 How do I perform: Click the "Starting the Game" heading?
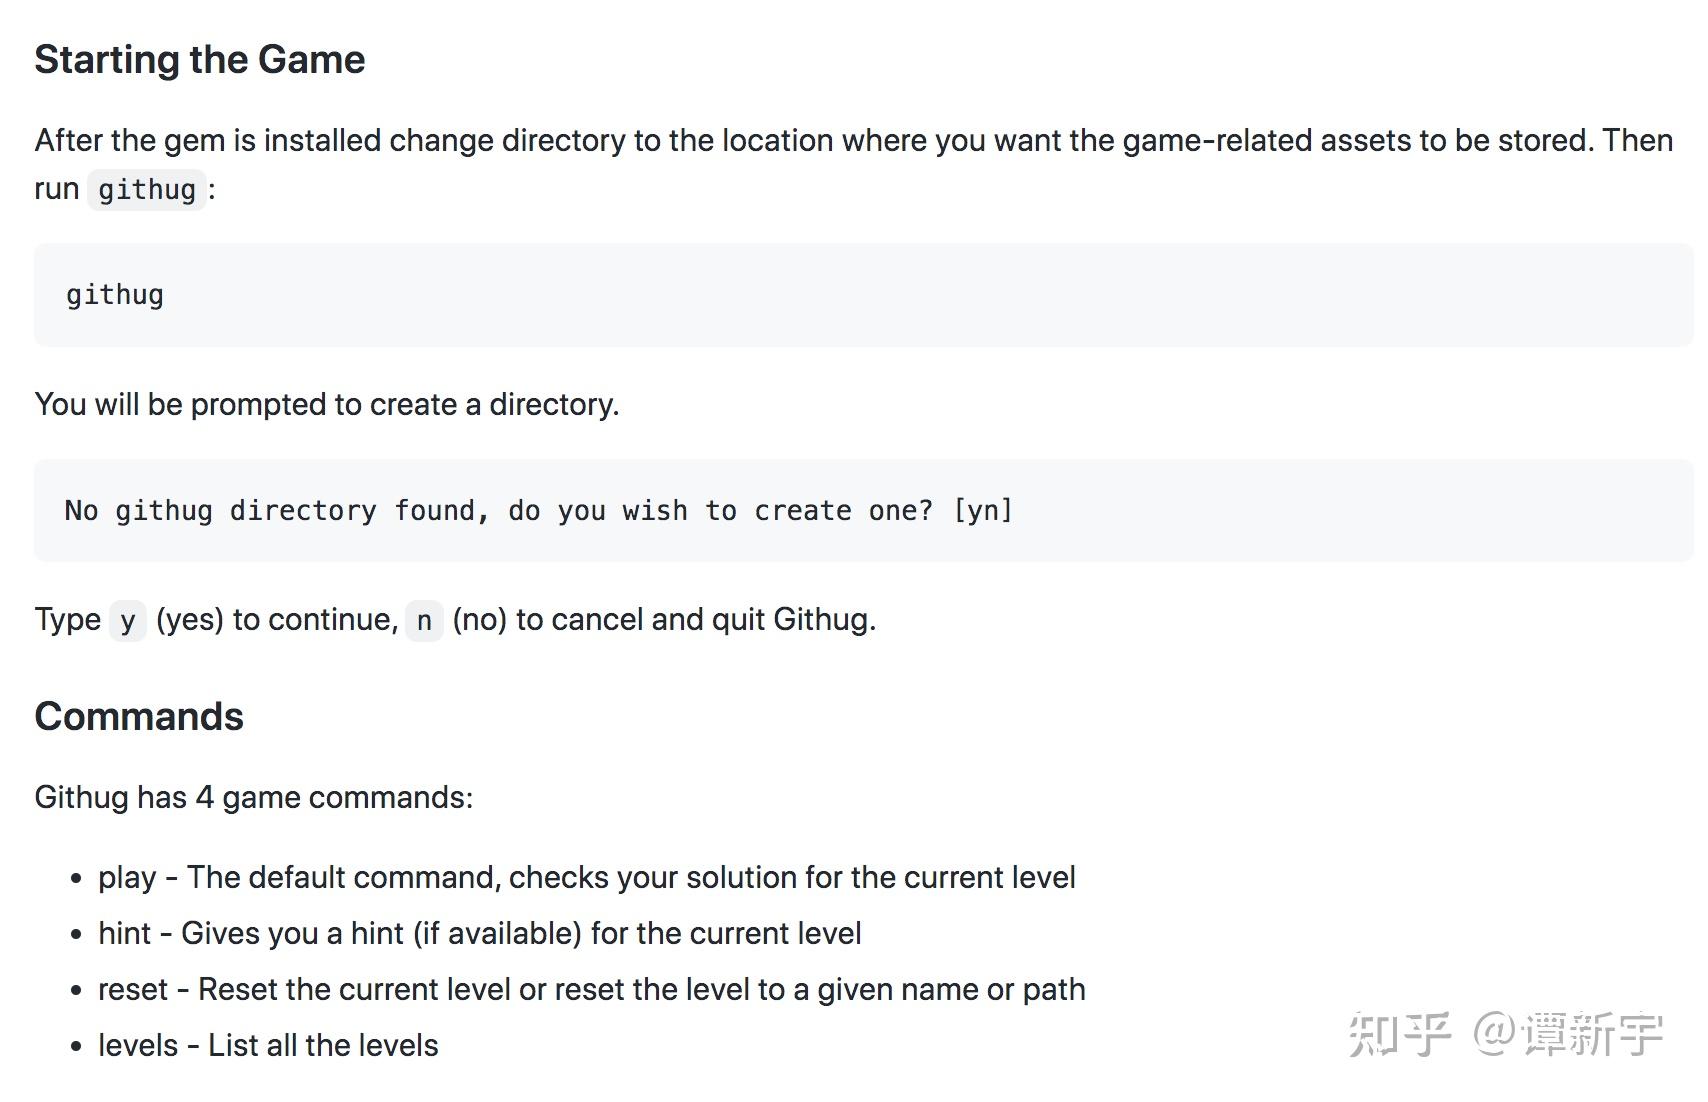point(200,60)
